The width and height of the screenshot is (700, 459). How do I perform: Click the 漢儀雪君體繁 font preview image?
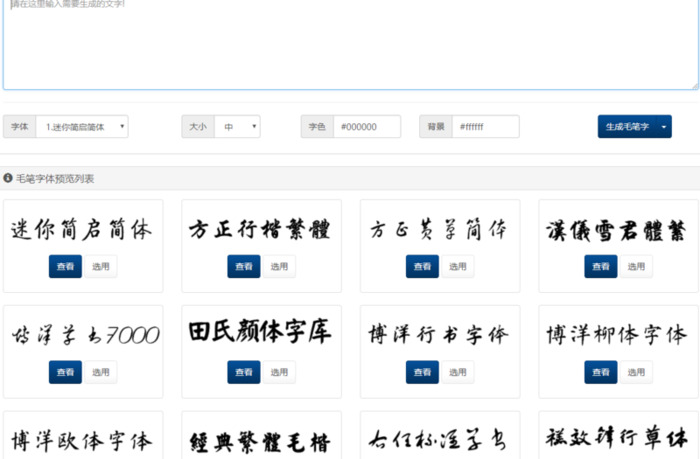[x=616, y=230]
